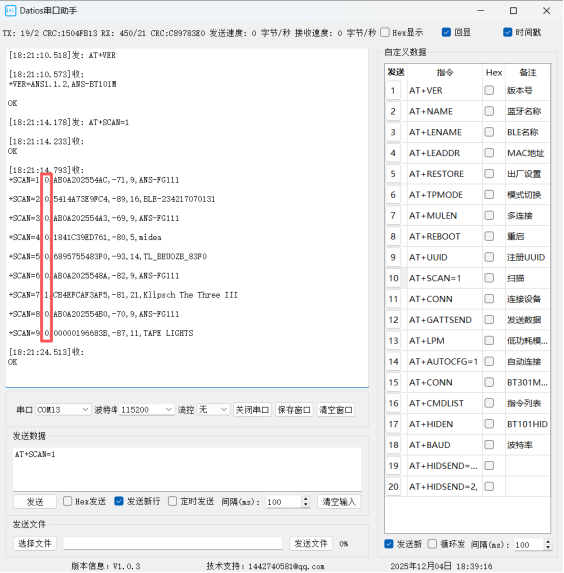Click the 技术支持 email address in status bar

tap(265, 566)
